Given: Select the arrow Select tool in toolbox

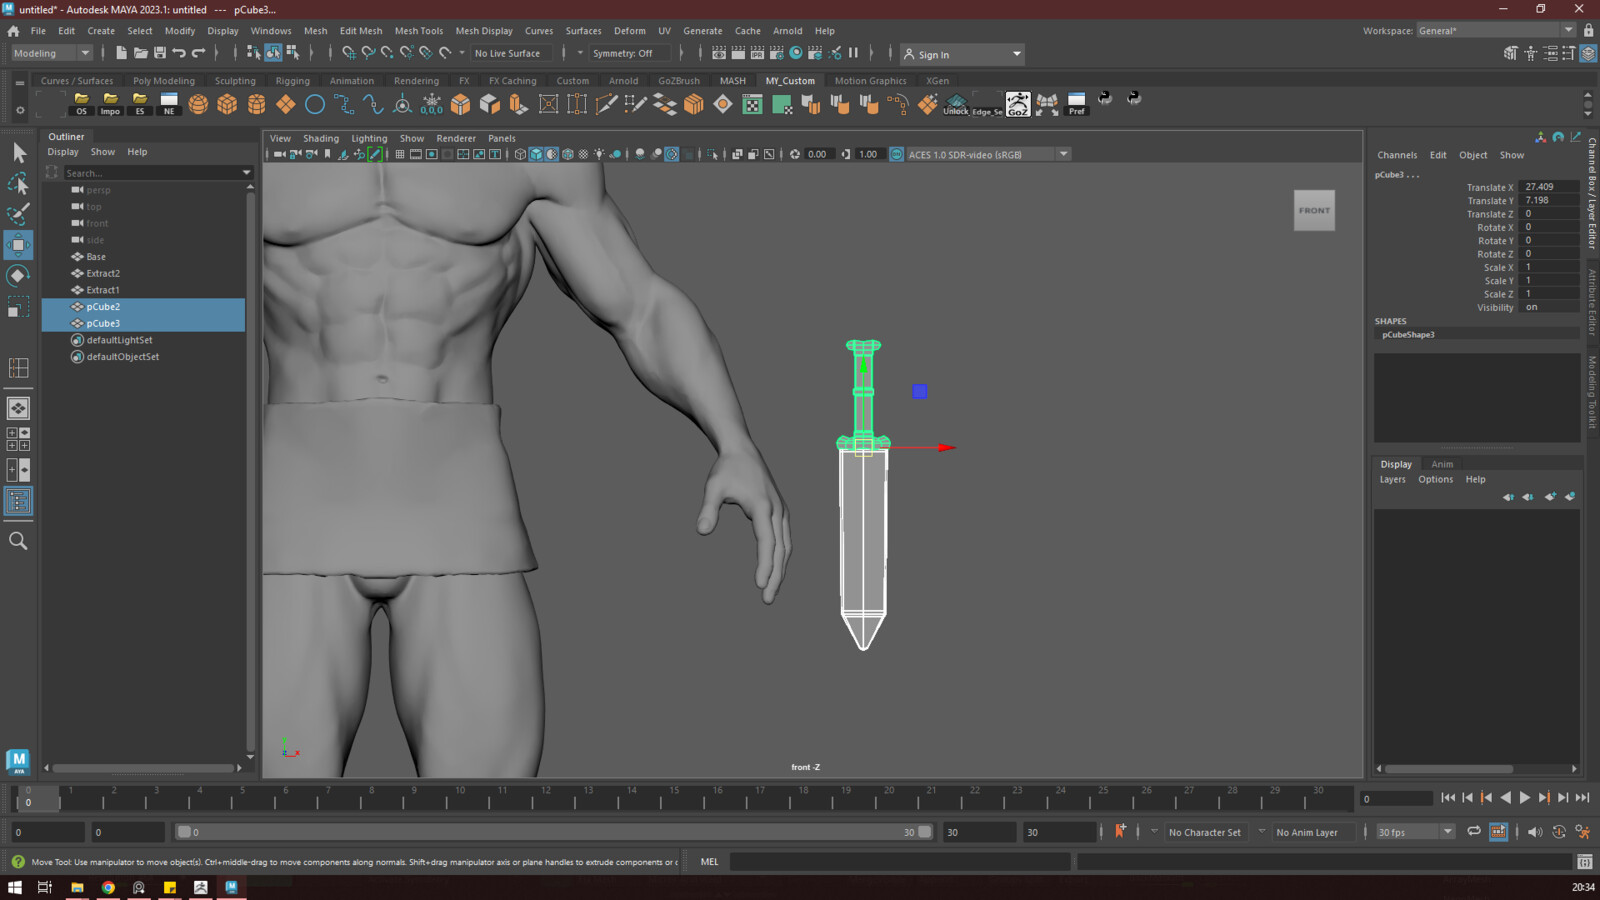Looking at the screenshot, I should pyautogui.click(x=18, y=153).
